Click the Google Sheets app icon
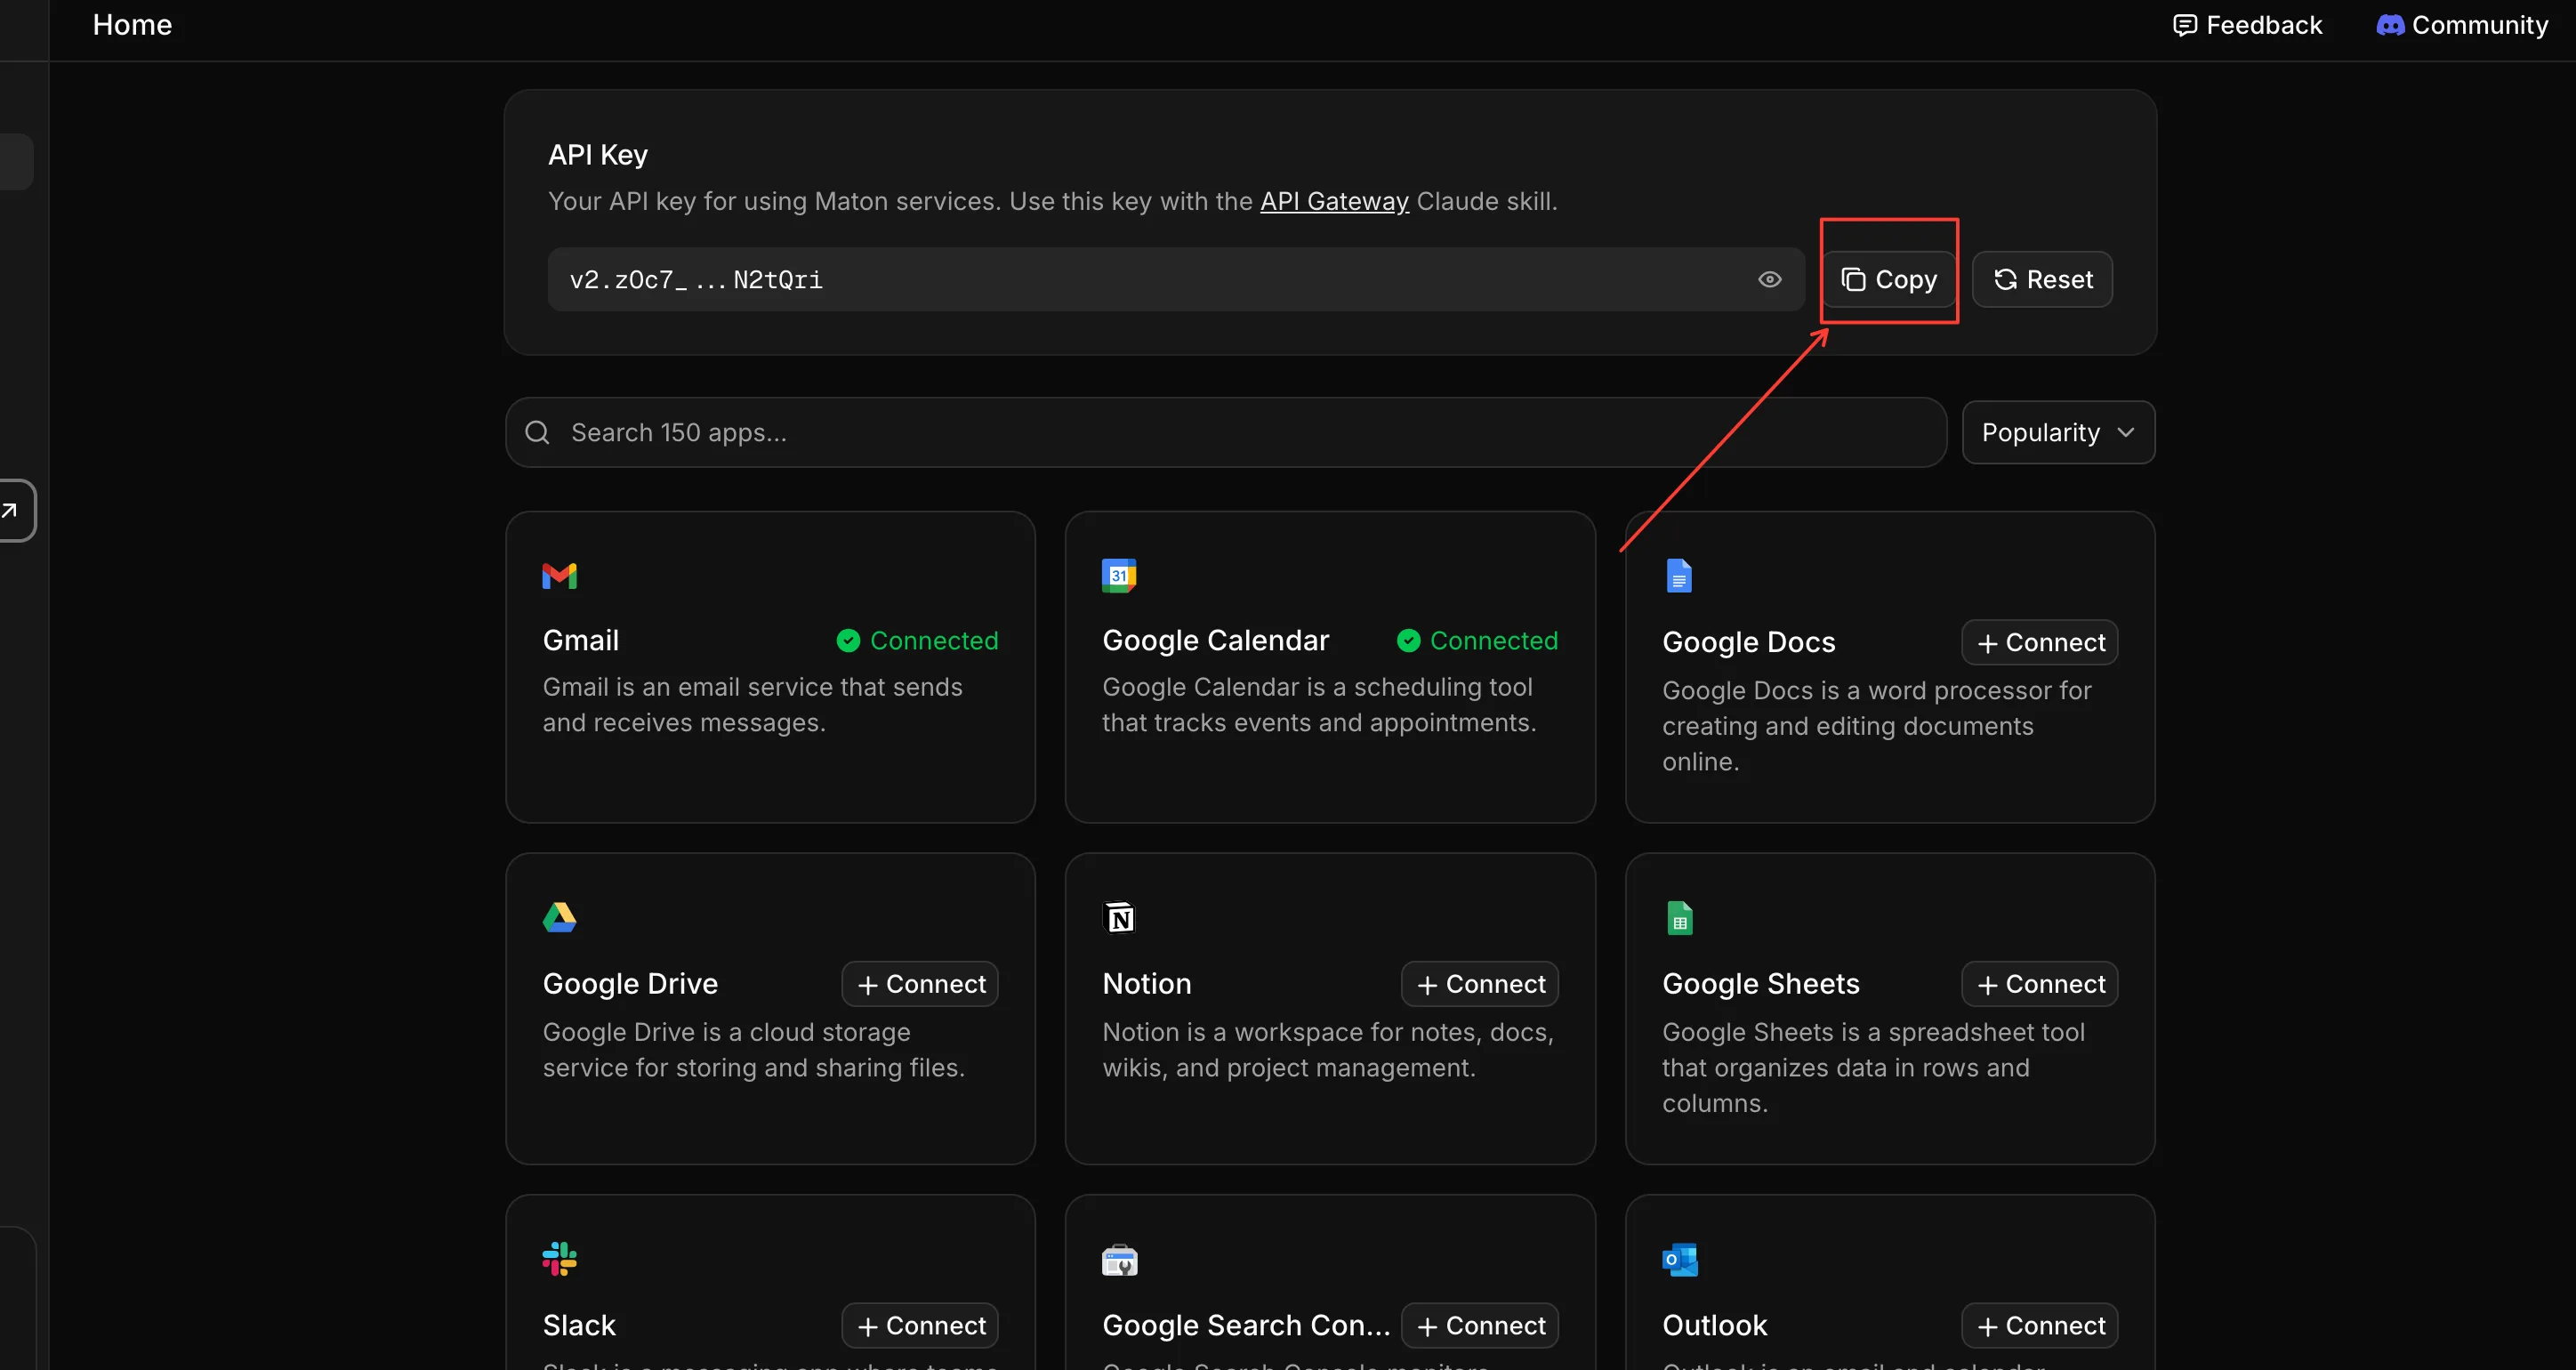Viewport: 2576px width, 1370px height. [1679, 917]
